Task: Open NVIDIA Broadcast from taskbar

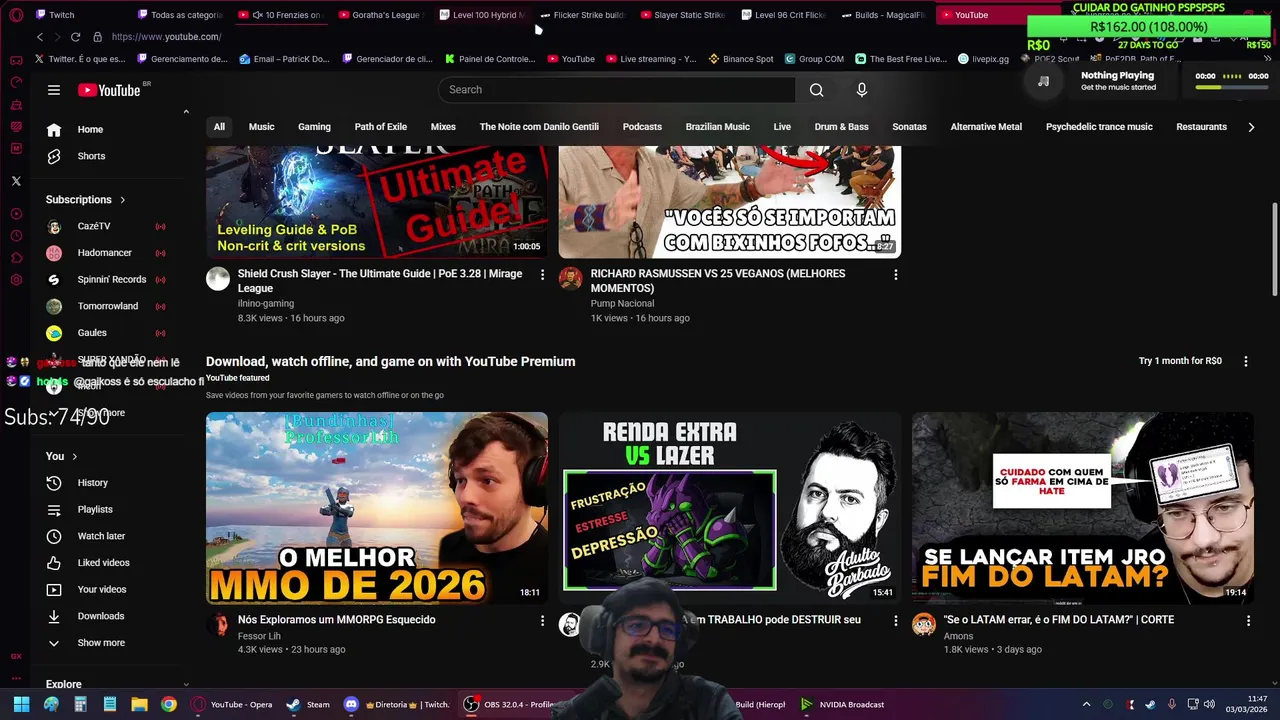Action: point(841,704)
